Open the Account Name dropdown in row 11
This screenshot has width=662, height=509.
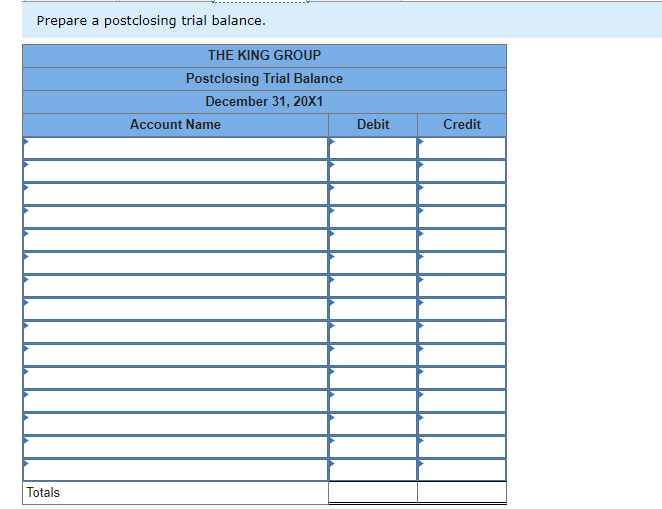(x=176, y=378)
